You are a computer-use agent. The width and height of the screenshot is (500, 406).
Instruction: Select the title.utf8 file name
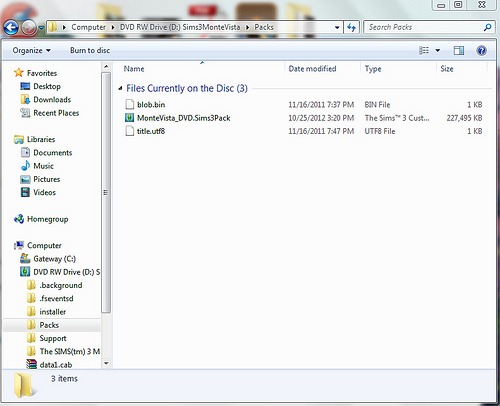click(x=151, y=131)
